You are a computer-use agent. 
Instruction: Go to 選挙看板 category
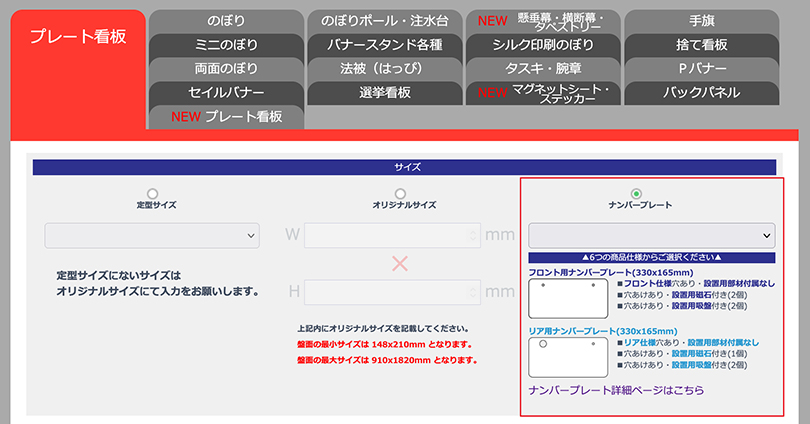click(385, 93)
